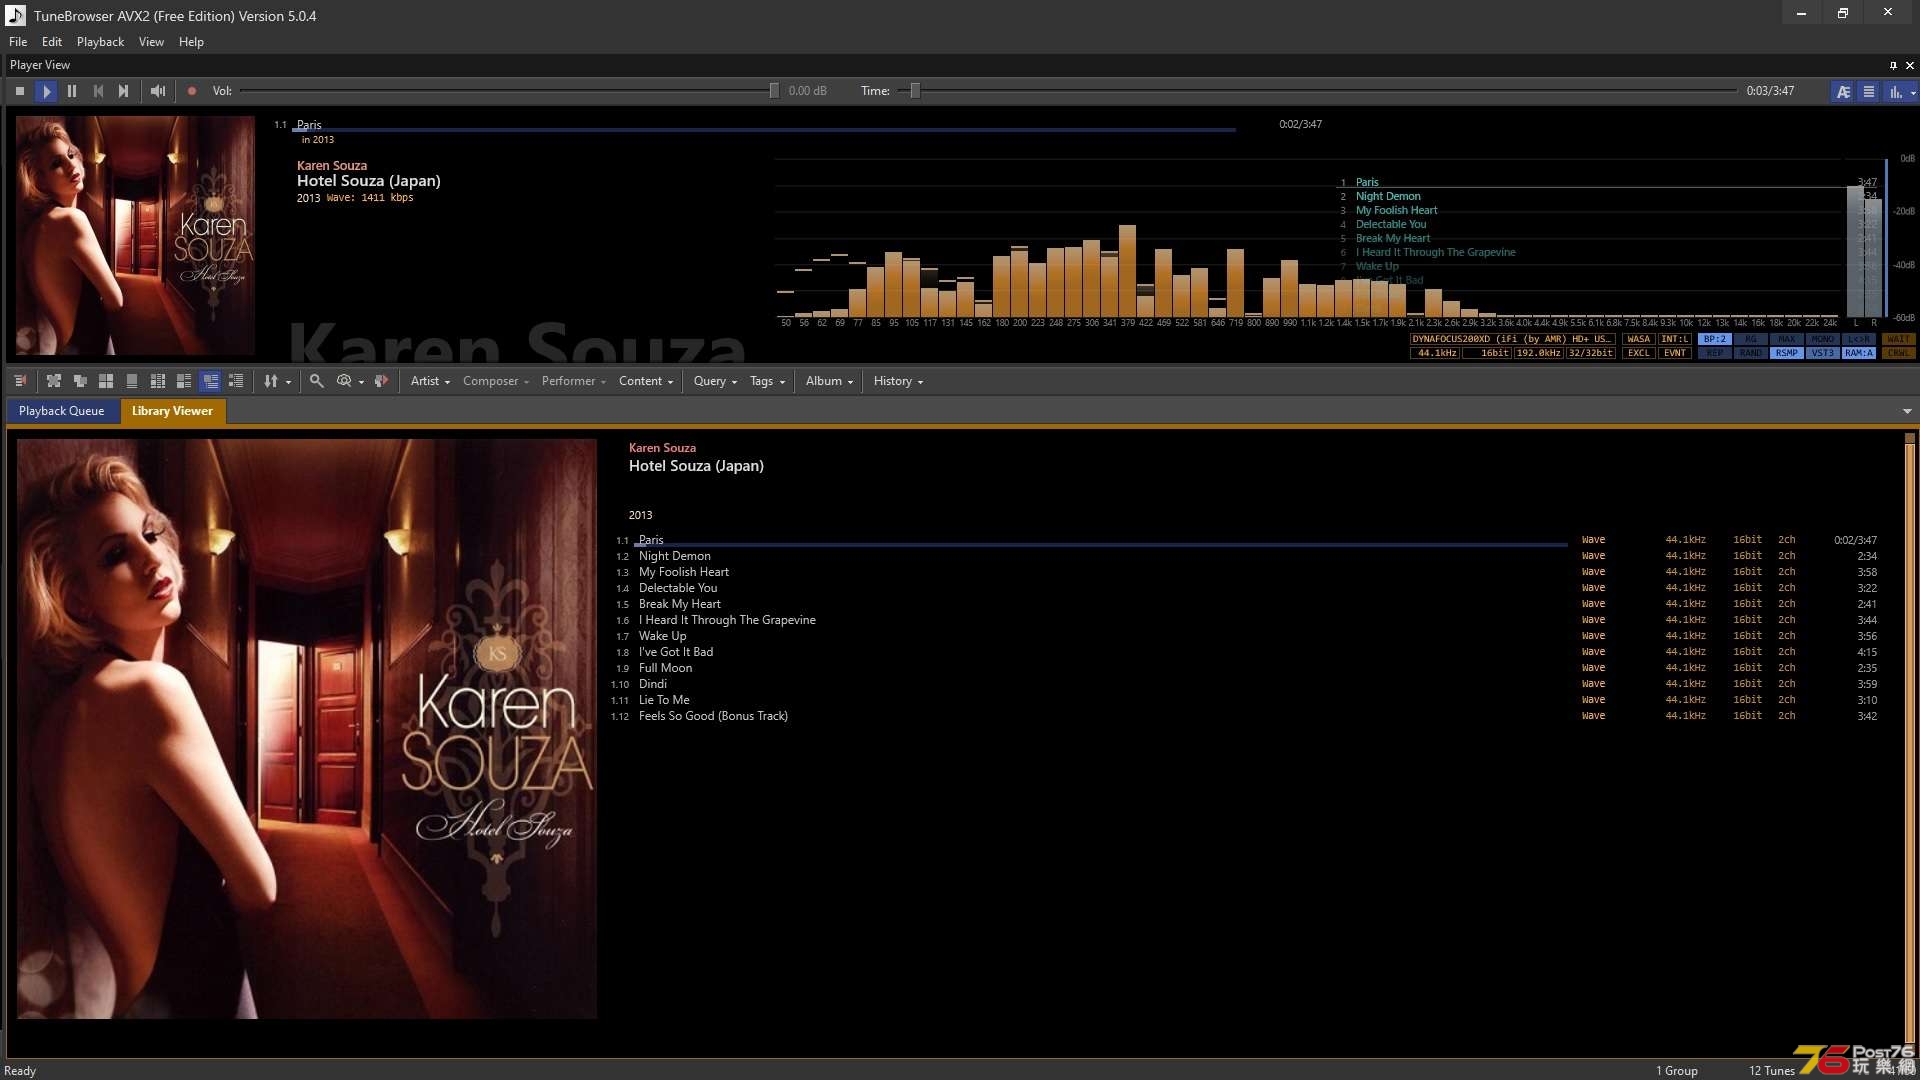This screenshot has height=1080, width=1920.
Task: Click the first tree view toolbar icon
Action: click(20, 381)
